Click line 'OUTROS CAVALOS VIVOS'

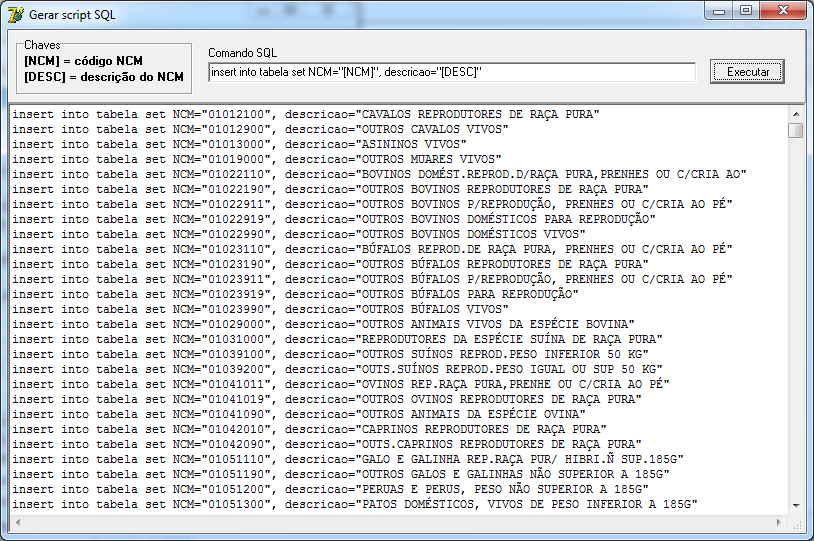pos(260,129)
